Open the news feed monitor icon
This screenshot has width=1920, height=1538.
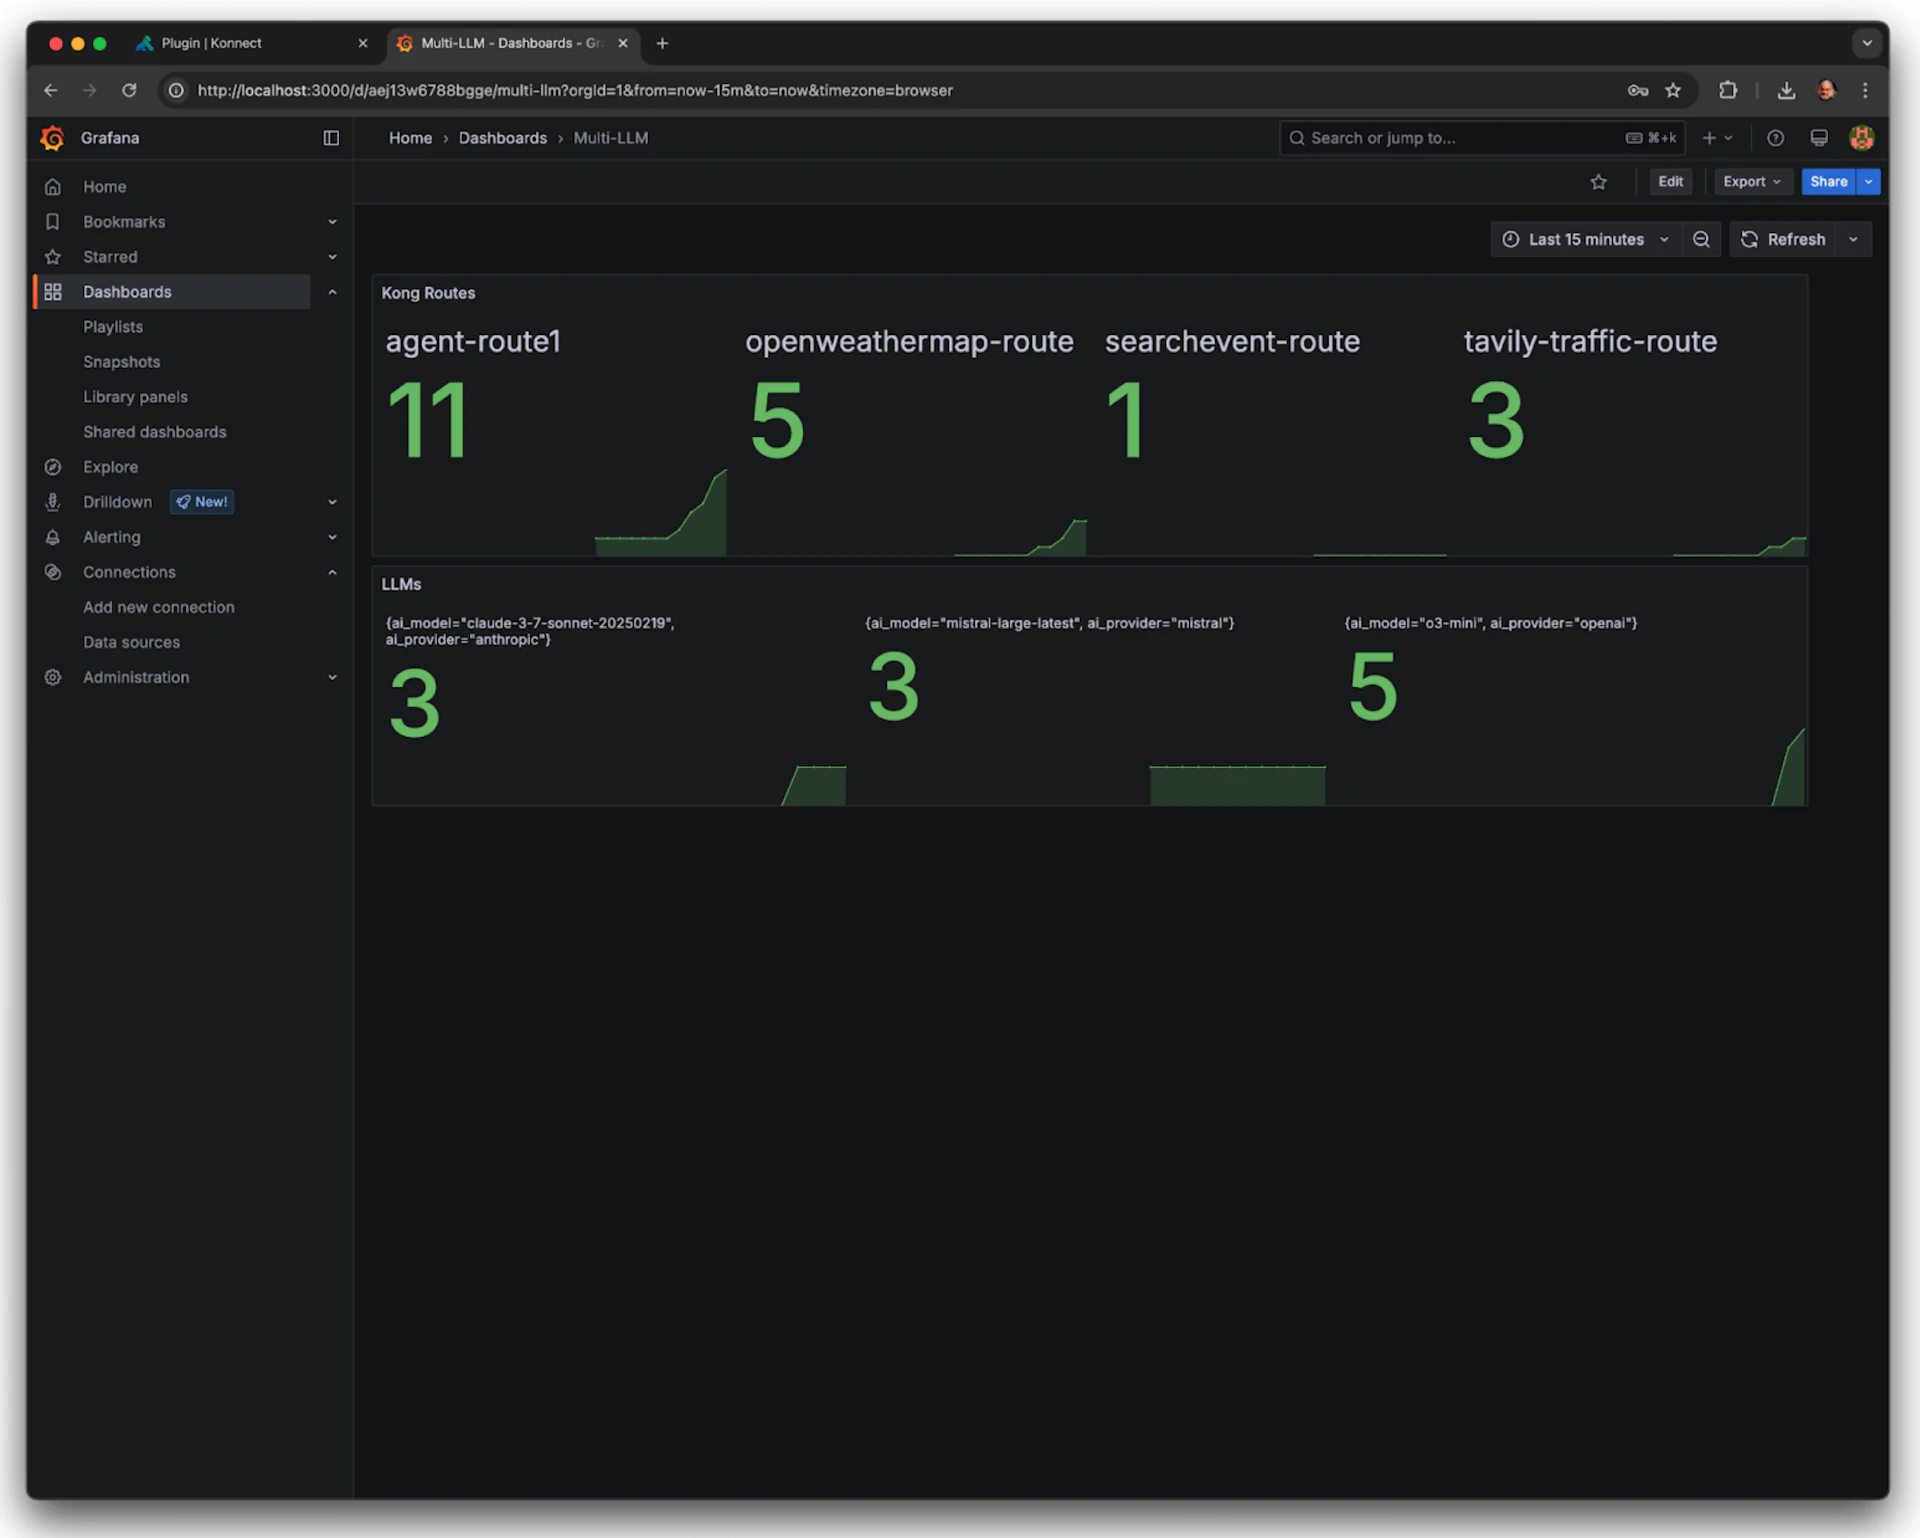pos(1819,138)
